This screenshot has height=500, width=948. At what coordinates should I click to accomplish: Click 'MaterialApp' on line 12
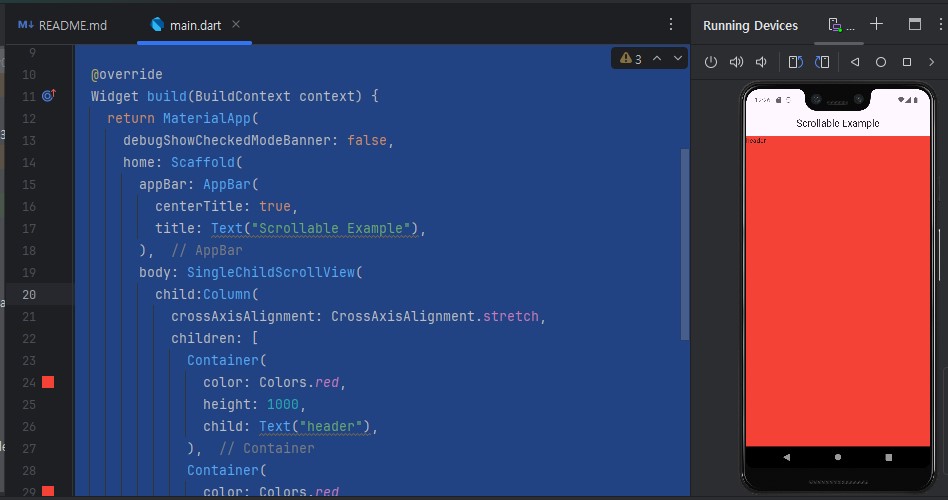point(207,118)
